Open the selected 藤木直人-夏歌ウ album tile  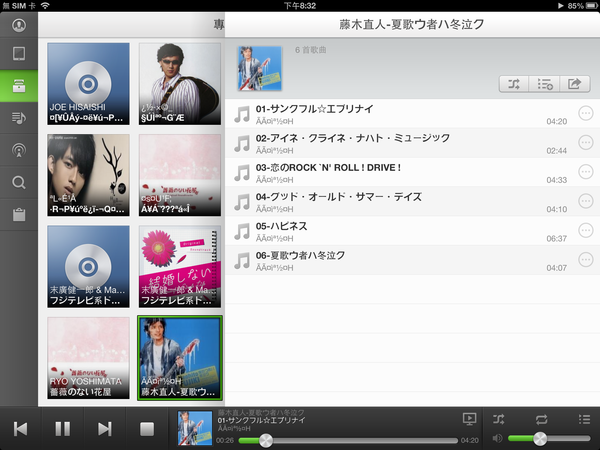[x=180, y=358]
